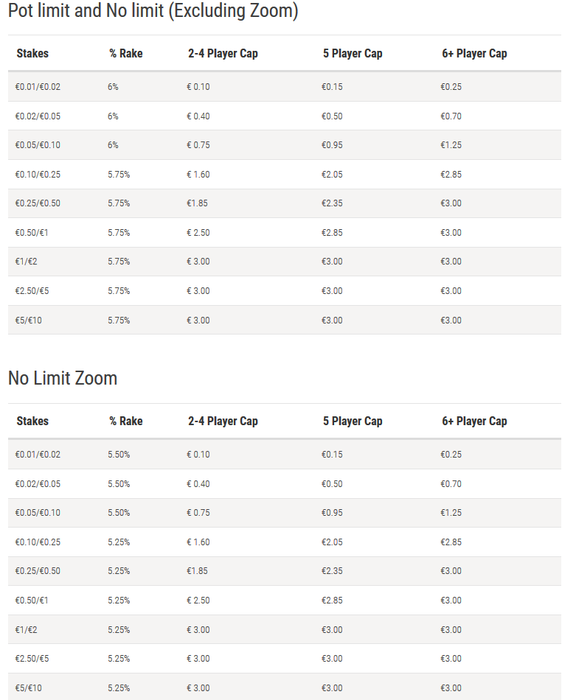Select the 5.75% rake for €0.10/€0.25 stakes

click(x=119, y=175)
